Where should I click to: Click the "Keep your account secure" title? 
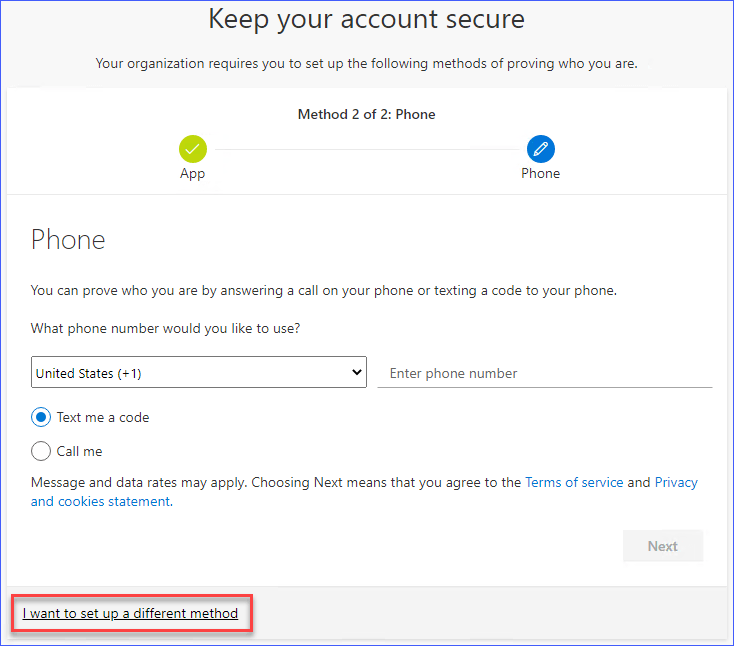366,19
